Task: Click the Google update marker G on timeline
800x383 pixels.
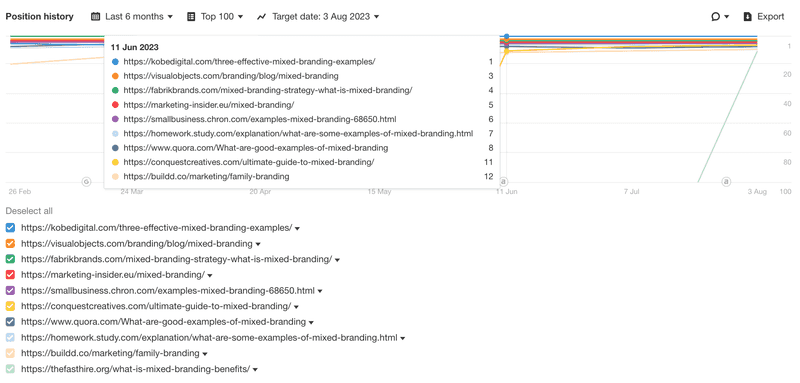Action: tap(86, 182)
